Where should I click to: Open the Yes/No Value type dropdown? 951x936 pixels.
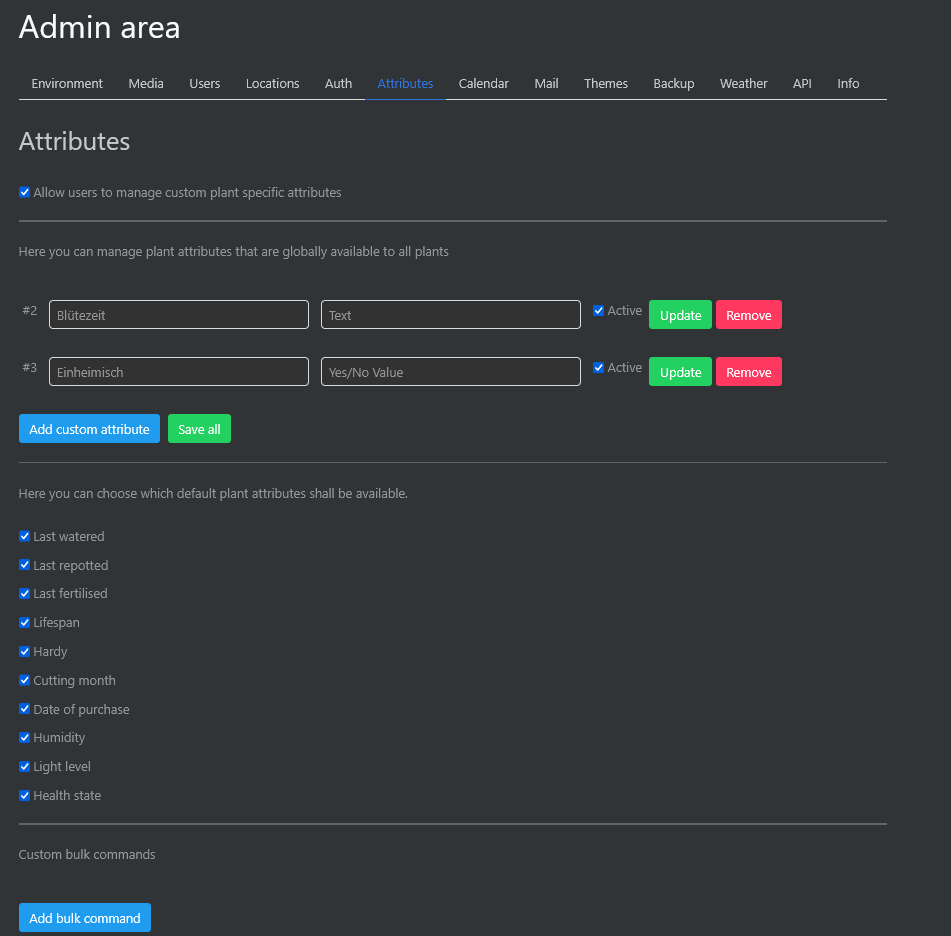(x=450, y=372)
